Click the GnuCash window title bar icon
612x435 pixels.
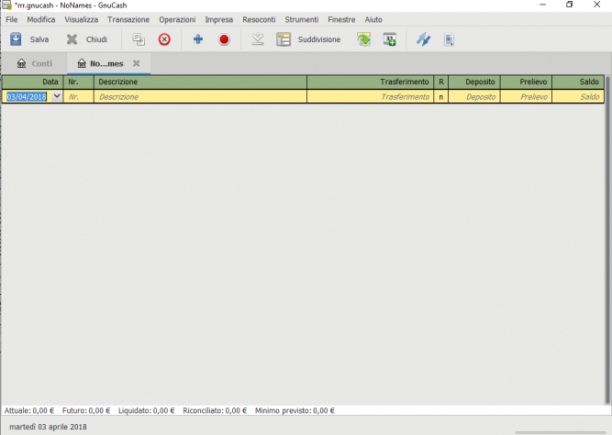pyautogui.click(x=7, y=5)
